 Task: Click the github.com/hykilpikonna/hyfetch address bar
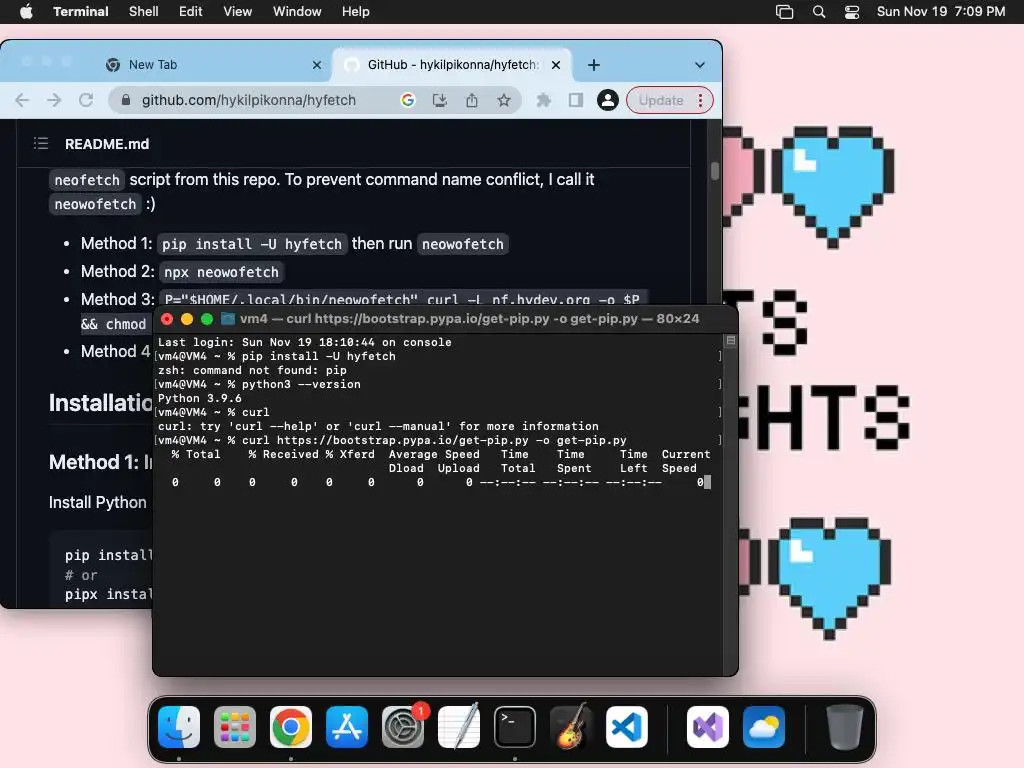pos(249,100)
